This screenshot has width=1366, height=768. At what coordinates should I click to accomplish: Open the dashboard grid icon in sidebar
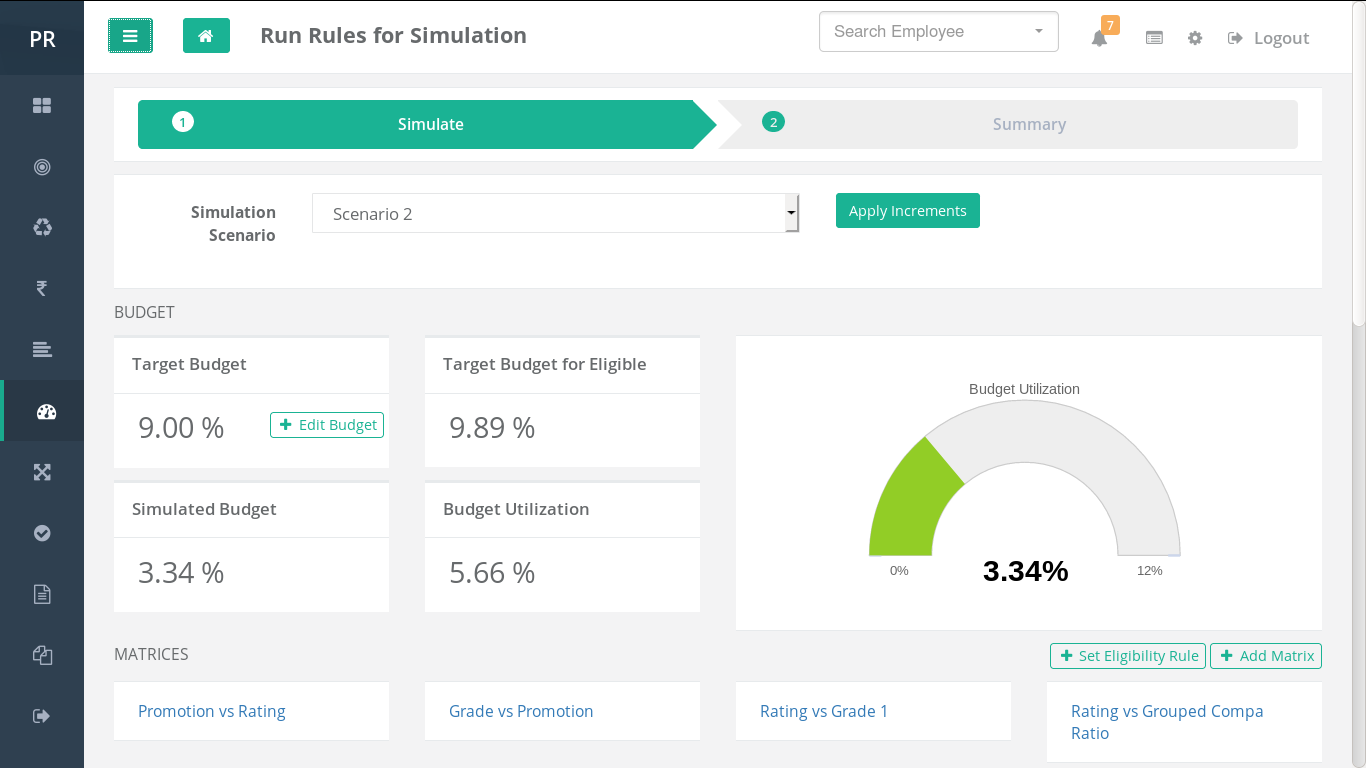click(x=42, y=106)
